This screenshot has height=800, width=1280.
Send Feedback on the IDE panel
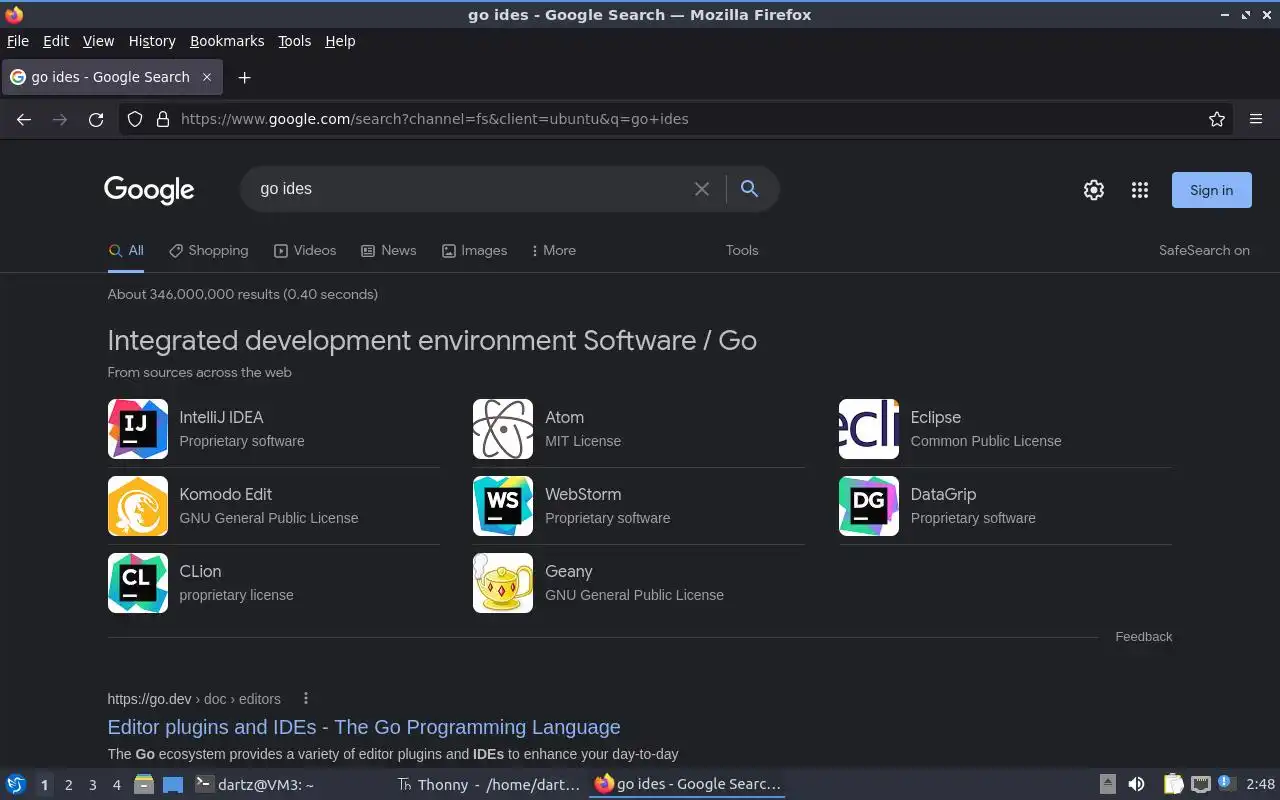click(x=1144, y=637)
